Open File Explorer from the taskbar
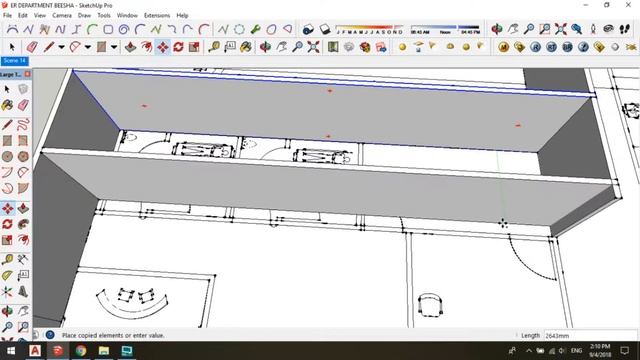640x360 pixels. [x=104, y=351]
